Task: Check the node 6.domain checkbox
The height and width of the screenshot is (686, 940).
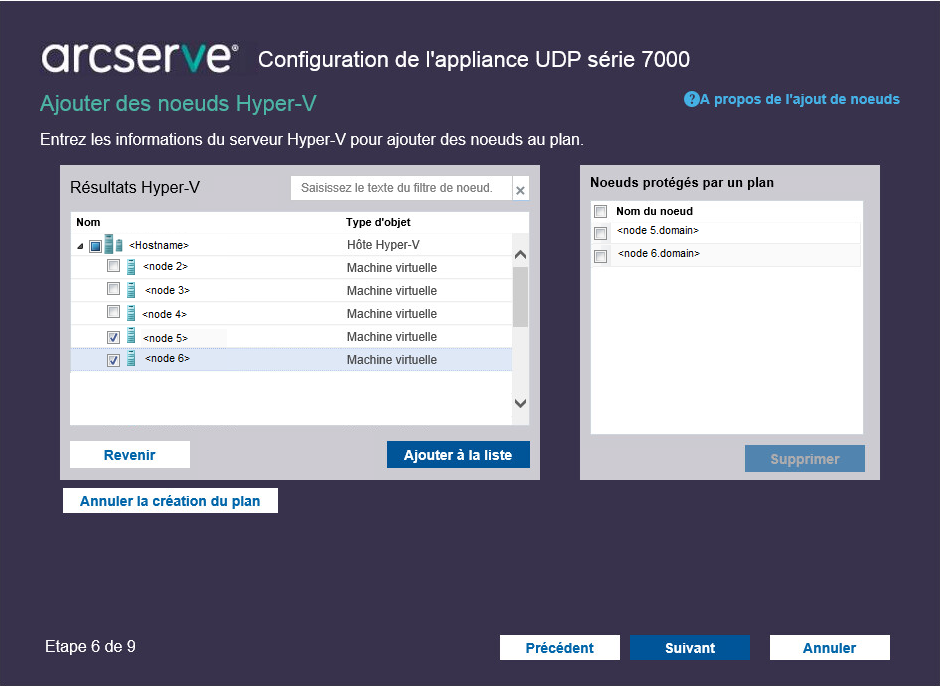Action: (600, 256)
